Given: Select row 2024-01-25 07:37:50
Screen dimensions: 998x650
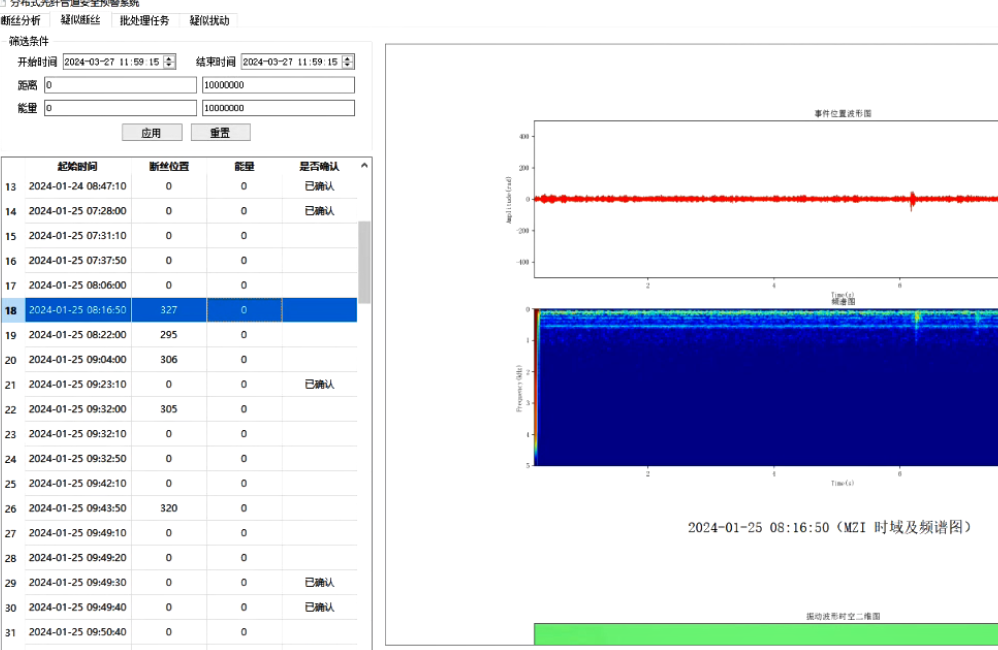Looking at the screenshot, I should tap(179, 260).
